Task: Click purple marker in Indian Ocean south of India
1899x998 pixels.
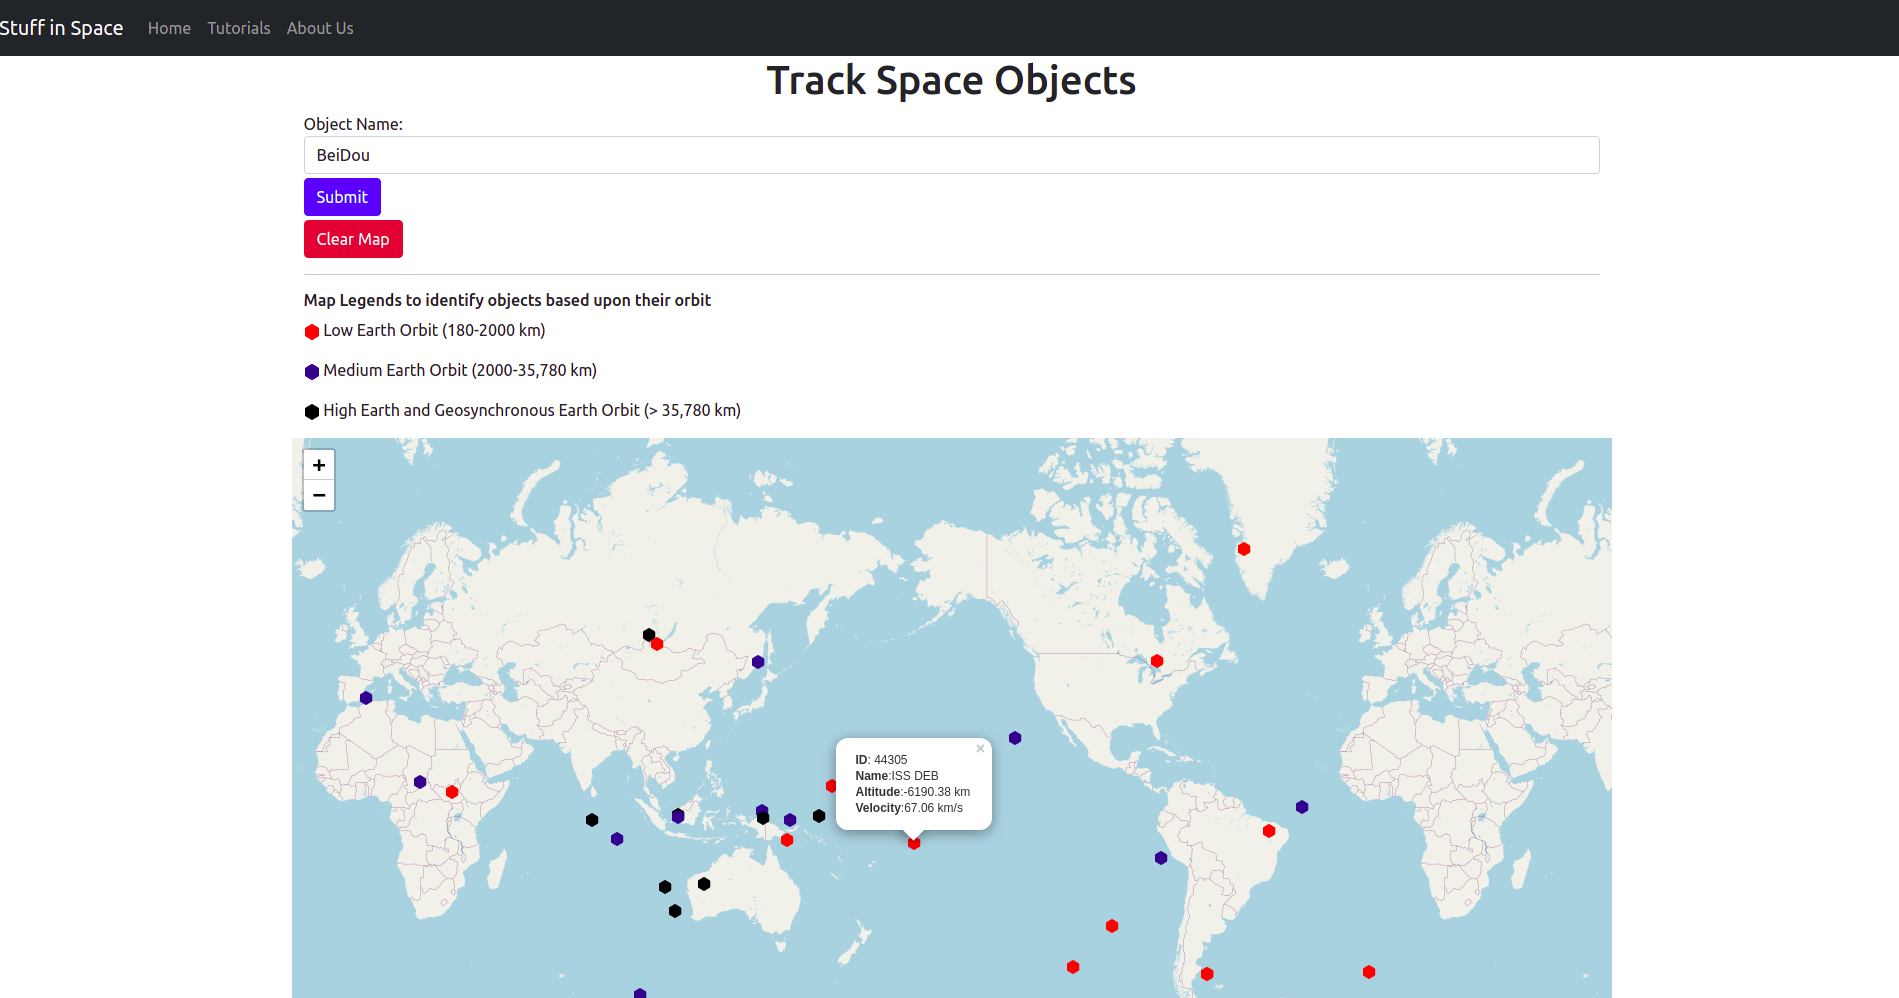Action: click(617, 839)
